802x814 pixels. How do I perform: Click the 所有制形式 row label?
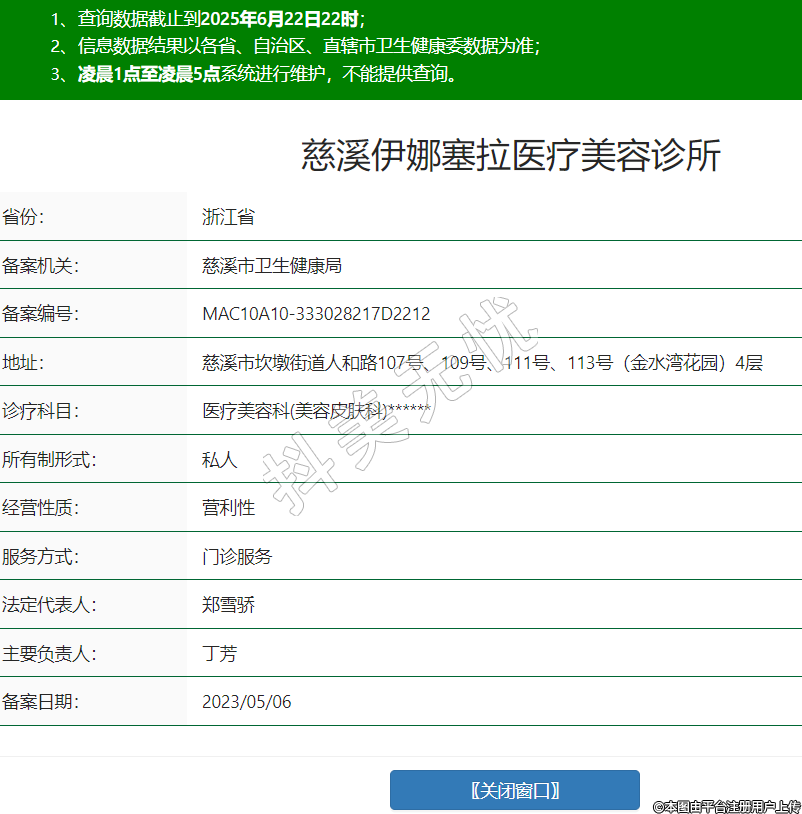(48, 459)
